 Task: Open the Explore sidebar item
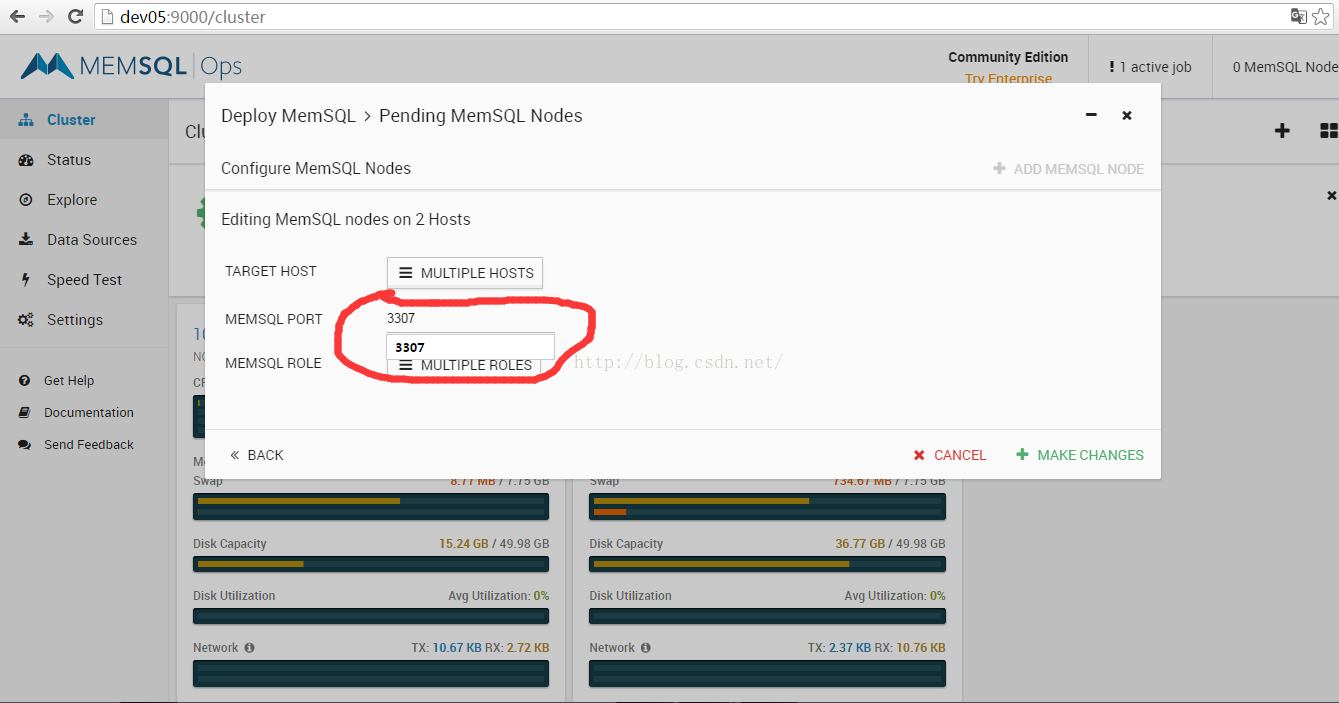coord(84,199)
